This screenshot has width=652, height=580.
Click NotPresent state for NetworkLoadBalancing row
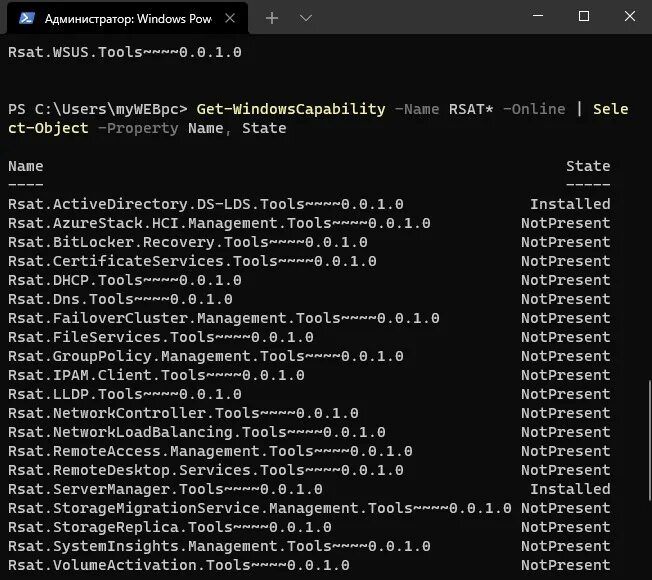tap(566, 432)
